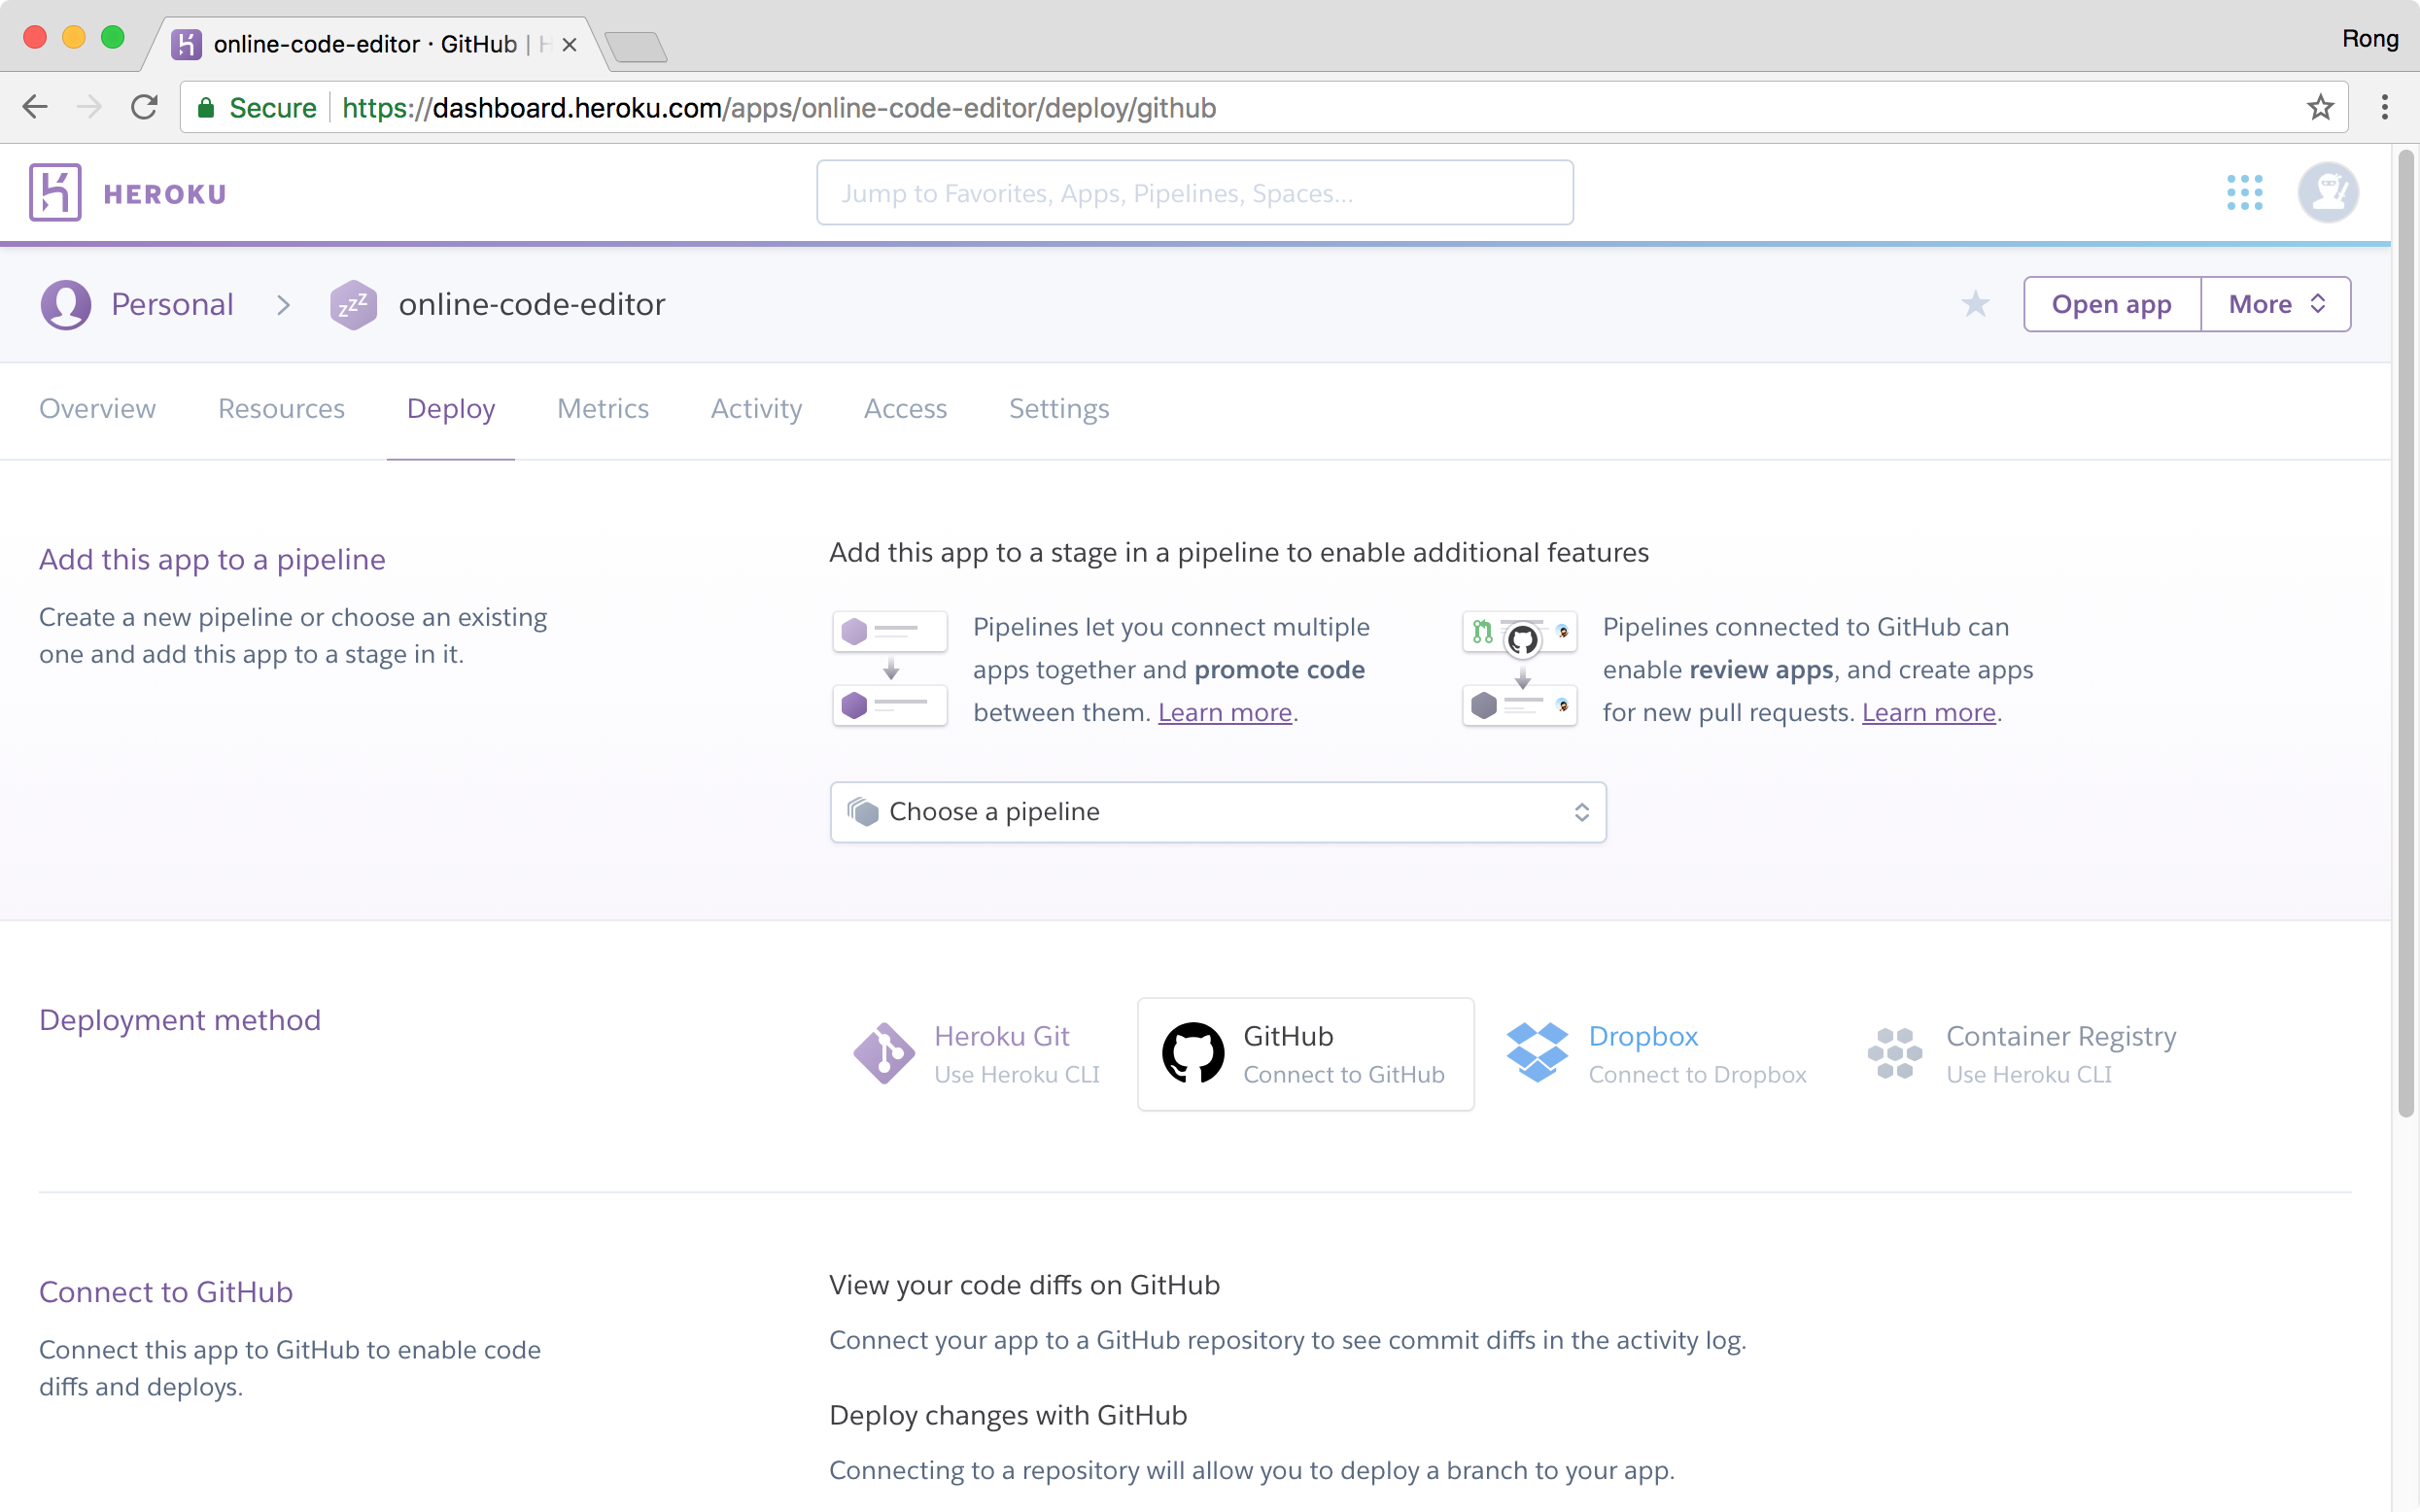
Task: Close the online-code-editor browser tab
Action: pyautogui.click(x=569, y=45)
